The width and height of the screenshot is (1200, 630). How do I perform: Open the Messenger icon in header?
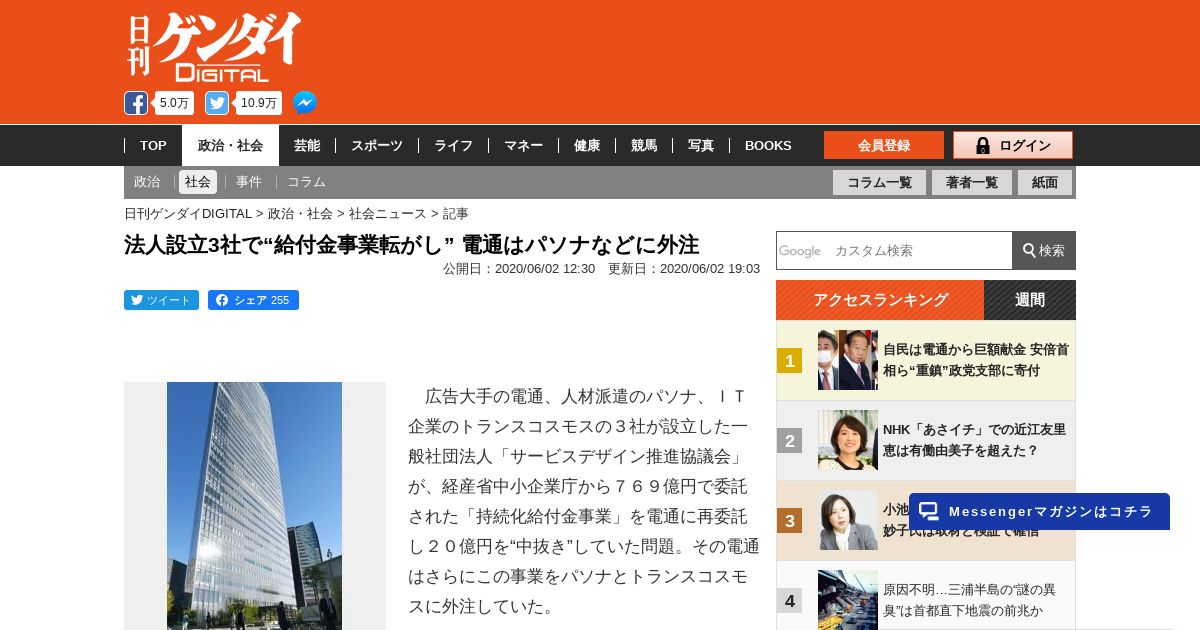tap(305, 103)
